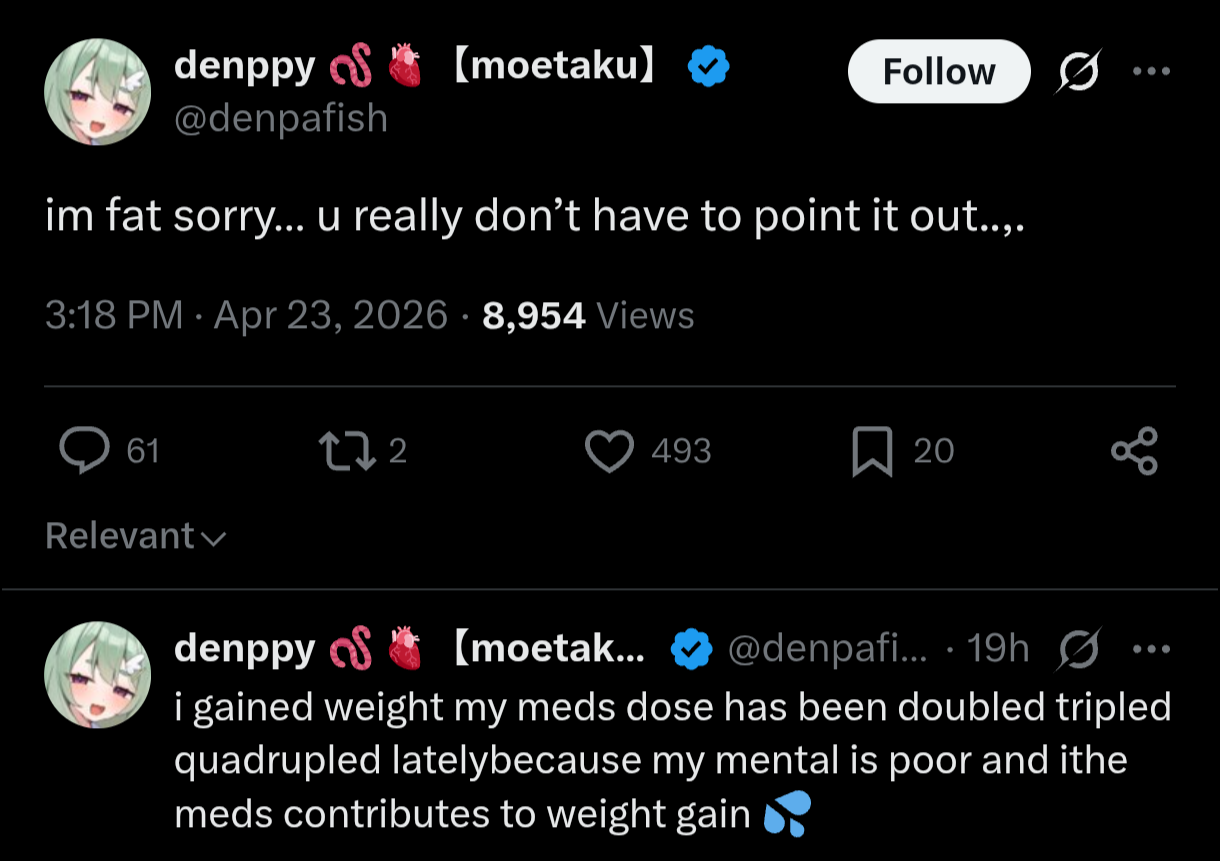Repost the tweet using retweet icon

click(345, 451)
